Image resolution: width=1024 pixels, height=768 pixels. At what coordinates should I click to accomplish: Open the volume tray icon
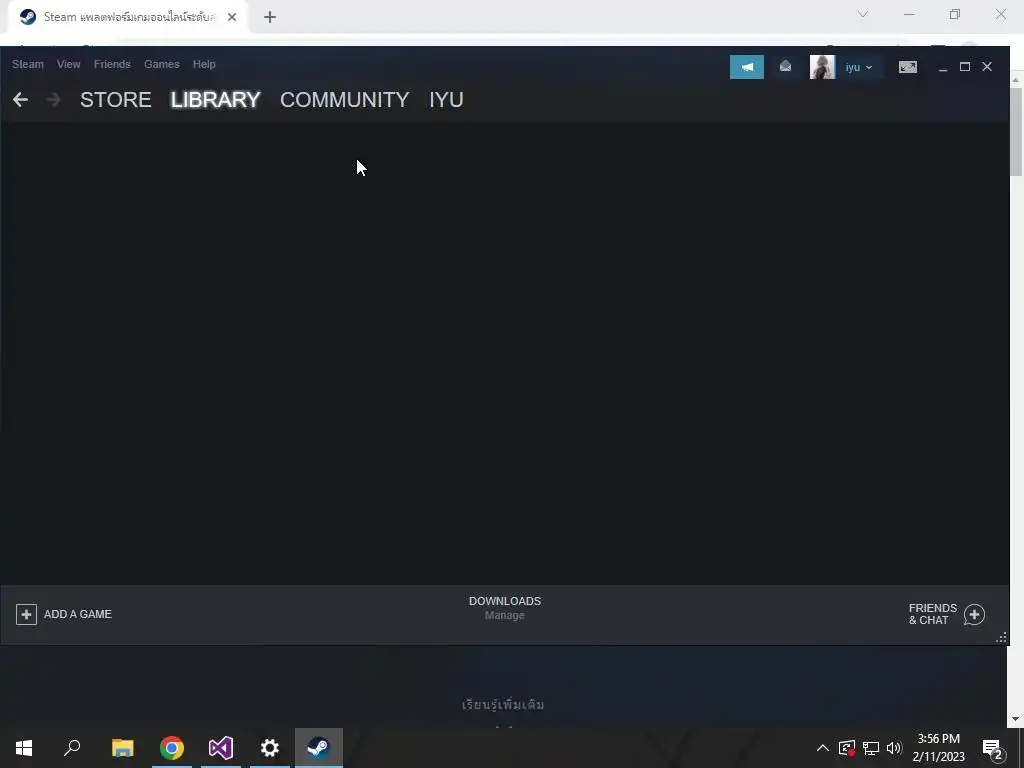coord(894,748)
